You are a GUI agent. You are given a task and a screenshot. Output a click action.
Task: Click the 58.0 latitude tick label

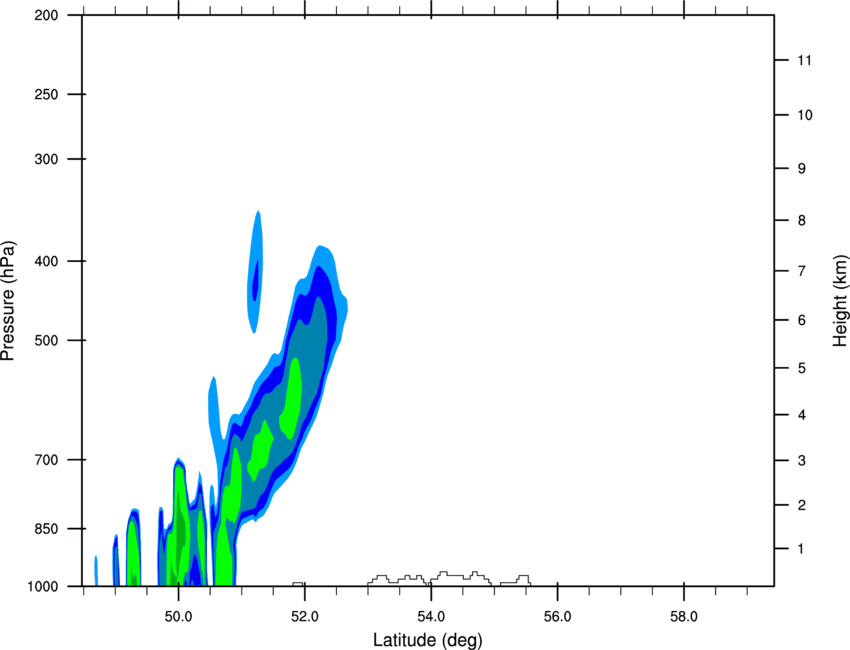coord(684,617)
